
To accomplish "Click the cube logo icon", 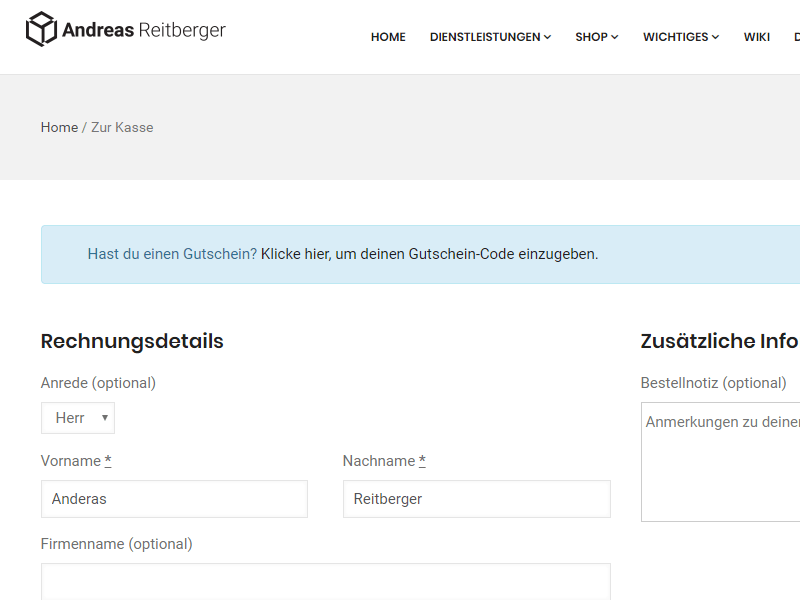I will coord(41,29).
